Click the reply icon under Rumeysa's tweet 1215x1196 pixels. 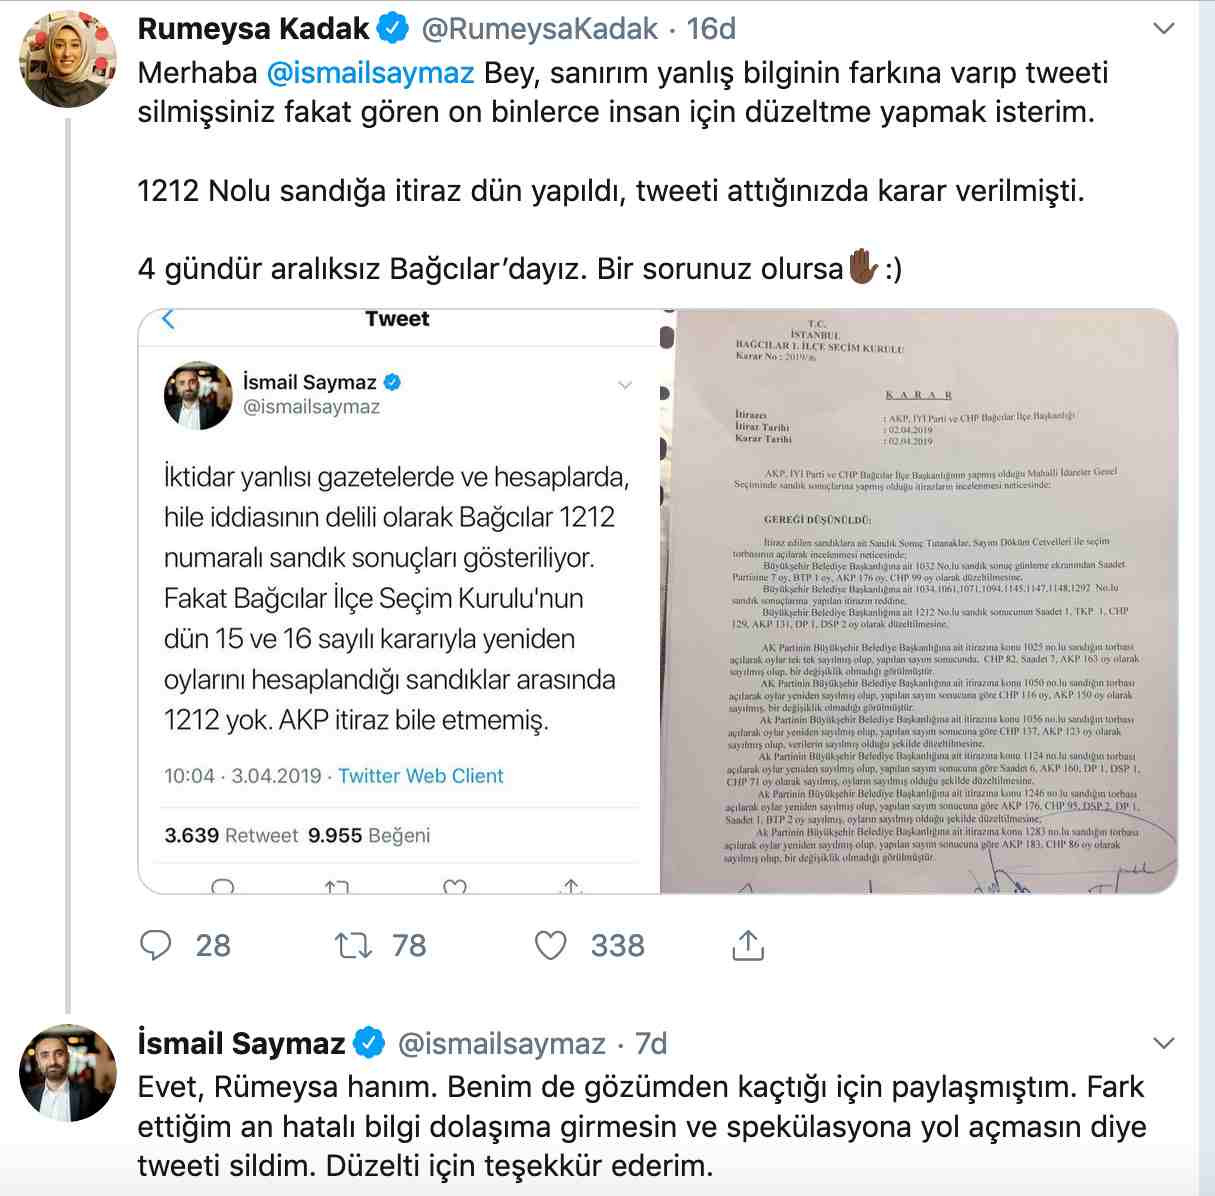click(156, 945)
